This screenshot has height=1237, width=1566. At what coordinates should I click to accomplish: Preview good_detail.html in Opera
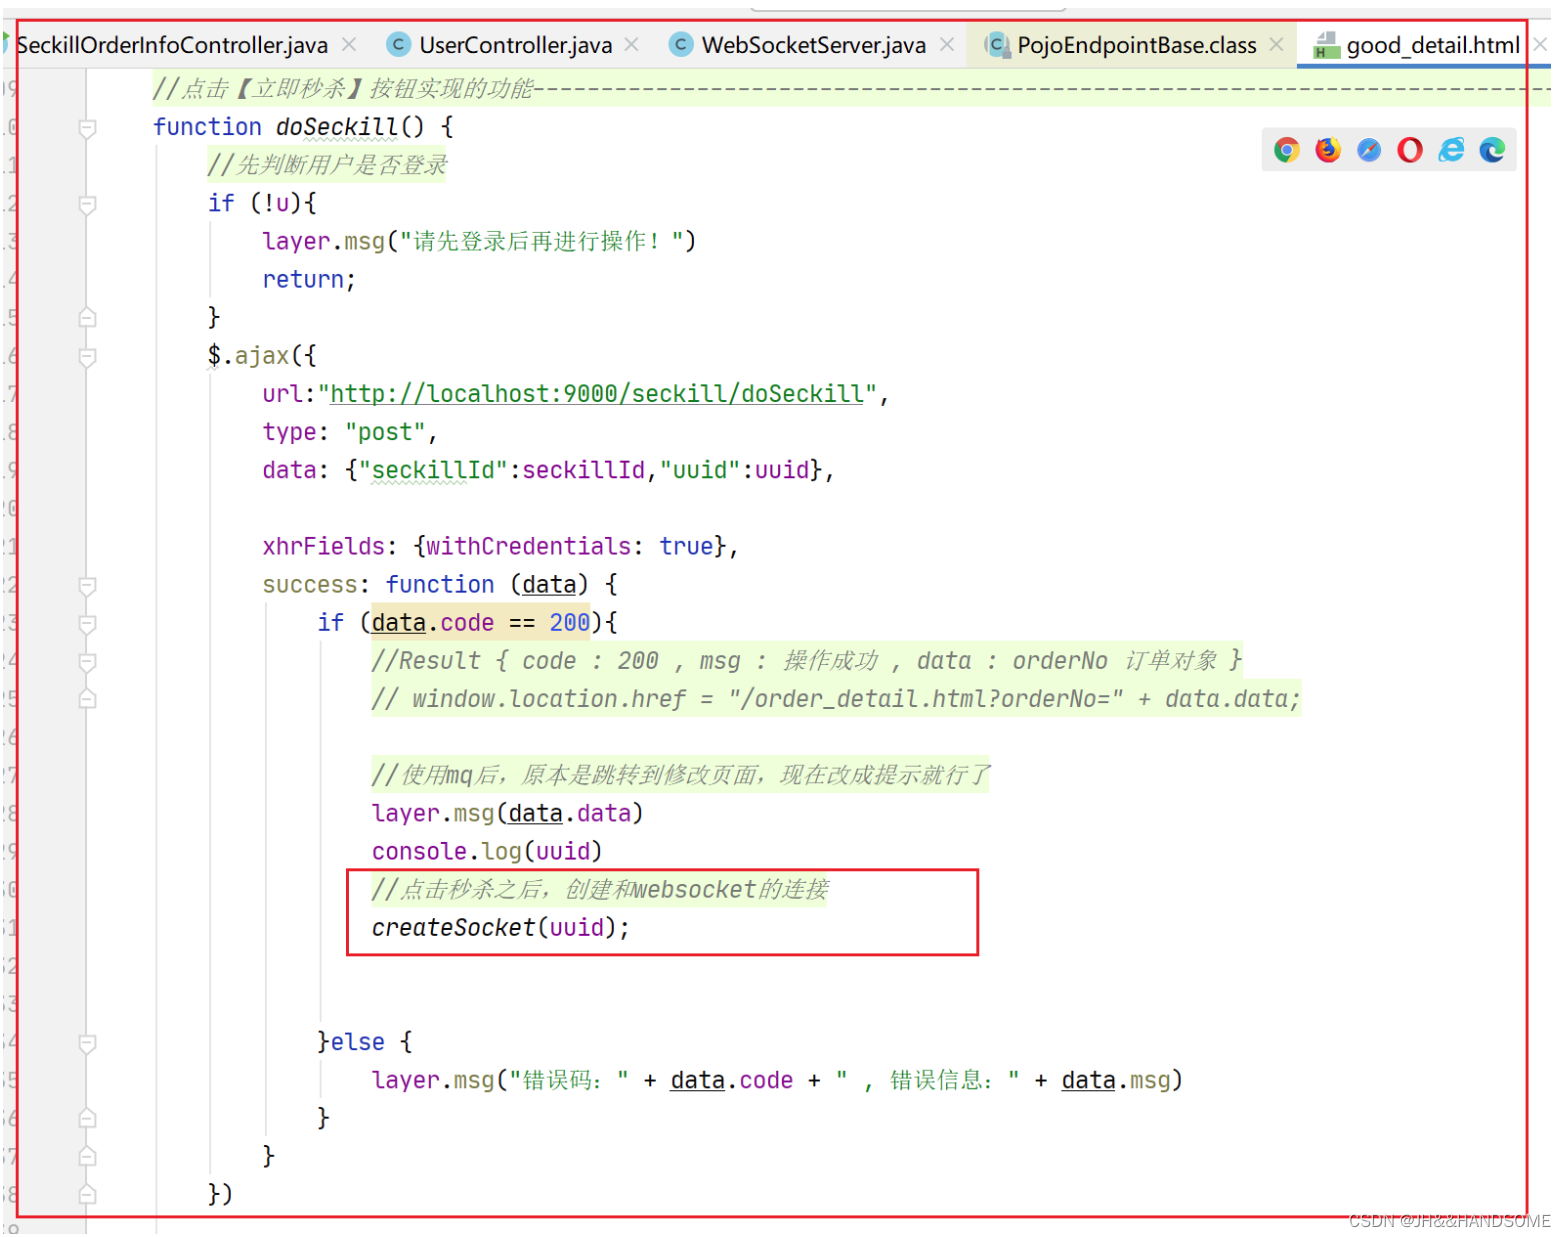pyautogui.click(x=1410, y=150)
